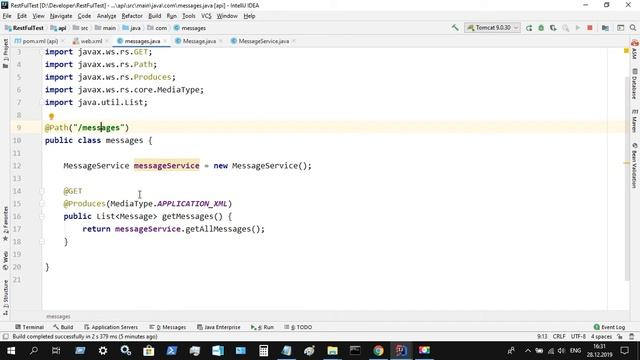Open the Analyze menu
This screenshot has height=360, width=640.
coord(107,16)
